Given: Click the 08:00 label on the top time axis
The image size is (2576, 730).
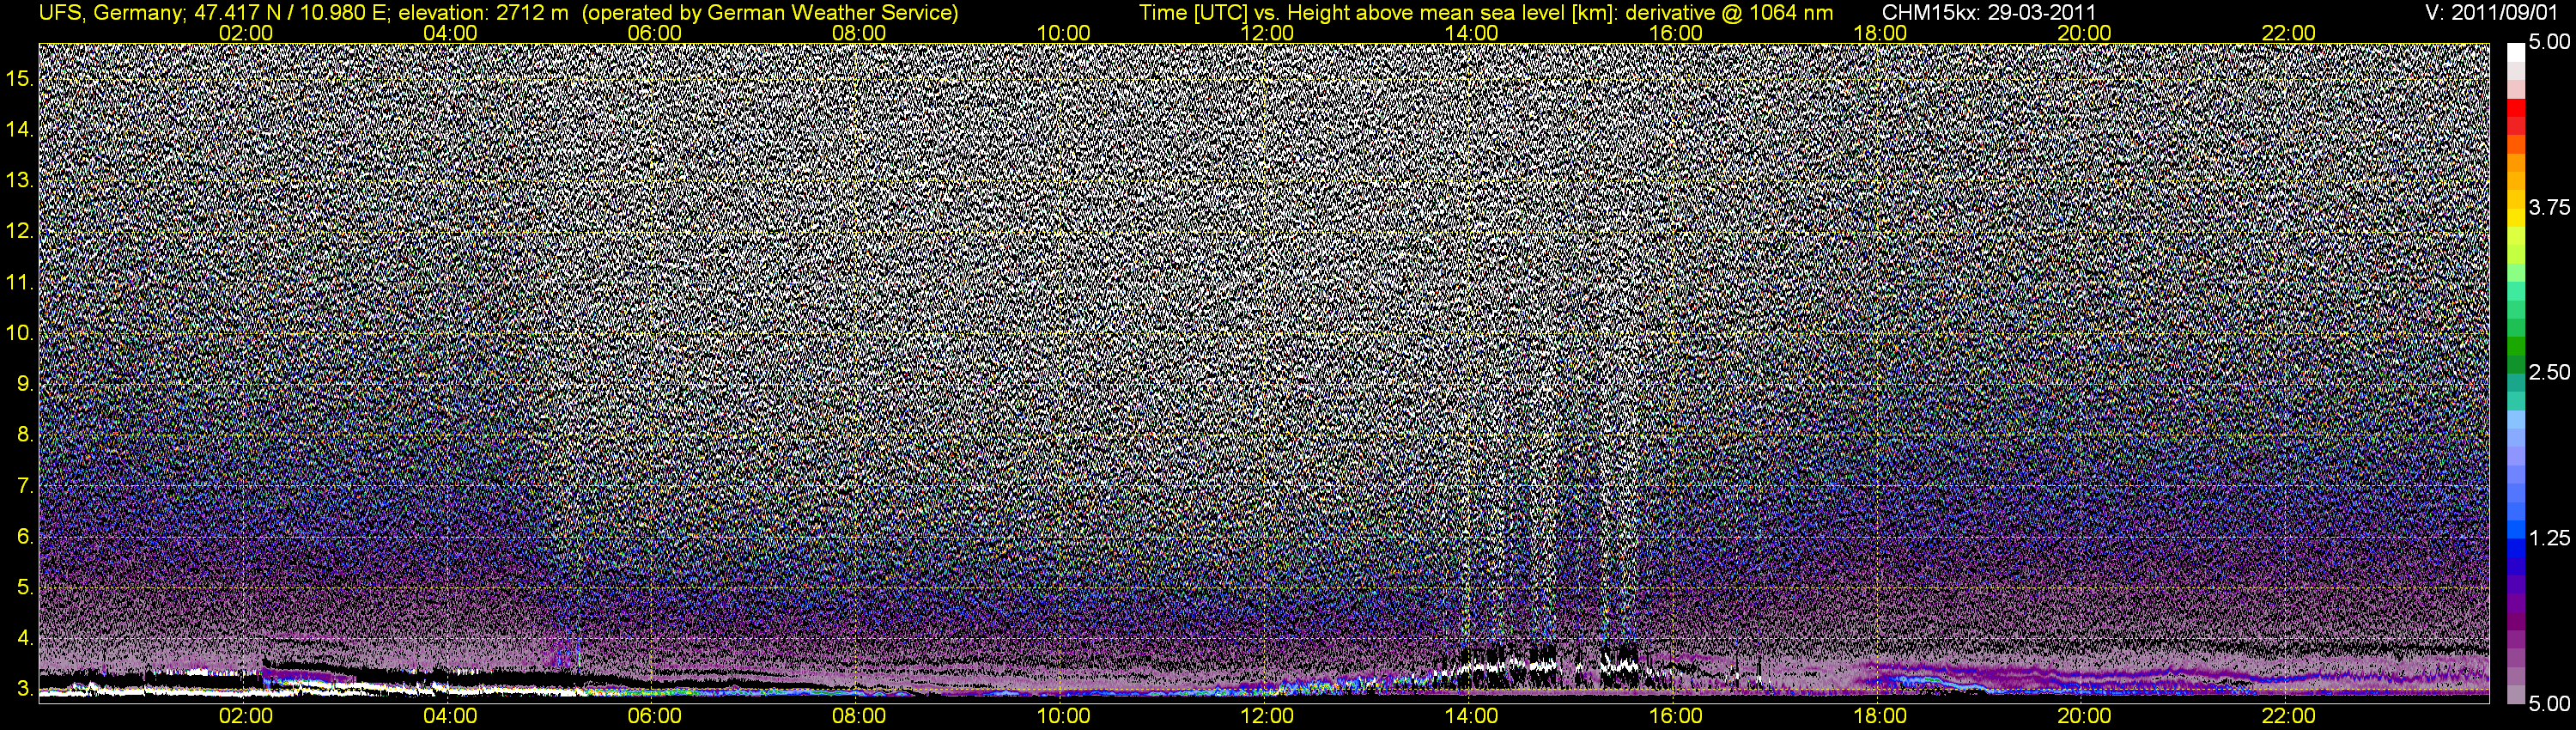Looking at the screenshot, I should pyautogui.click(x=859, y=33).
